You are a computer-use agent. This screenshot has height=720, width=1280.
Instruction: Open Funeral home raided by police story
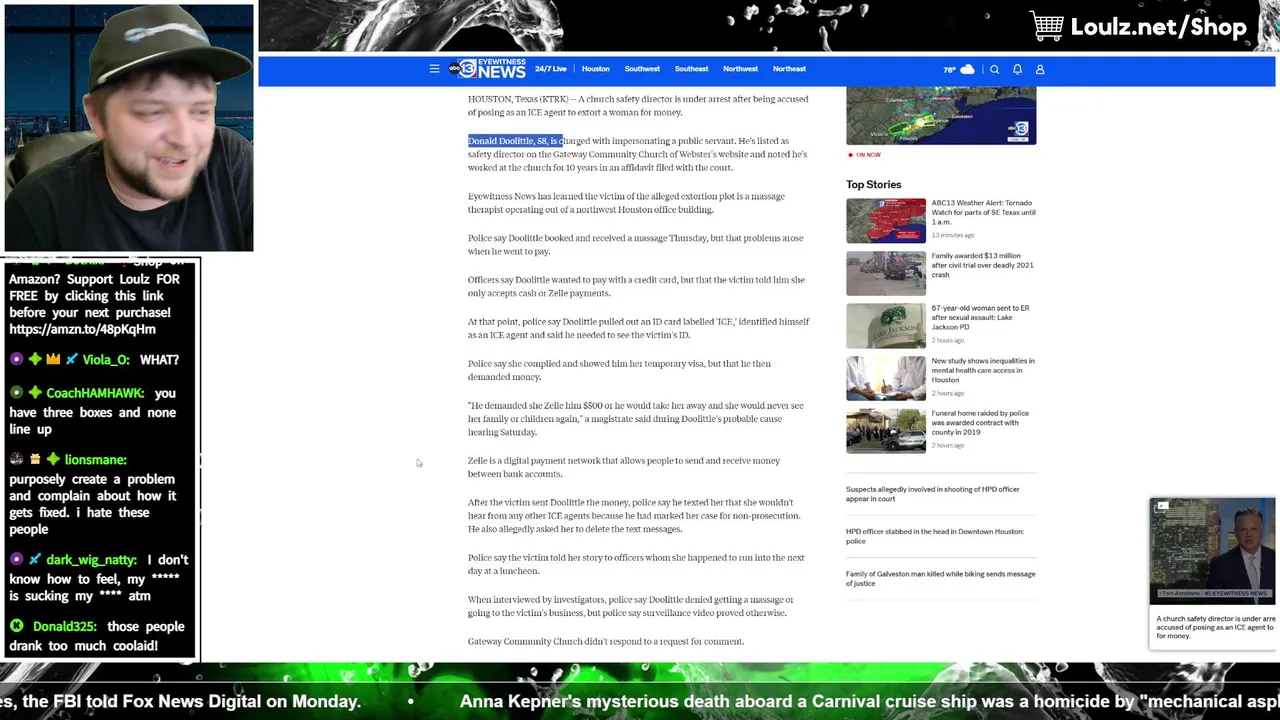980,422
